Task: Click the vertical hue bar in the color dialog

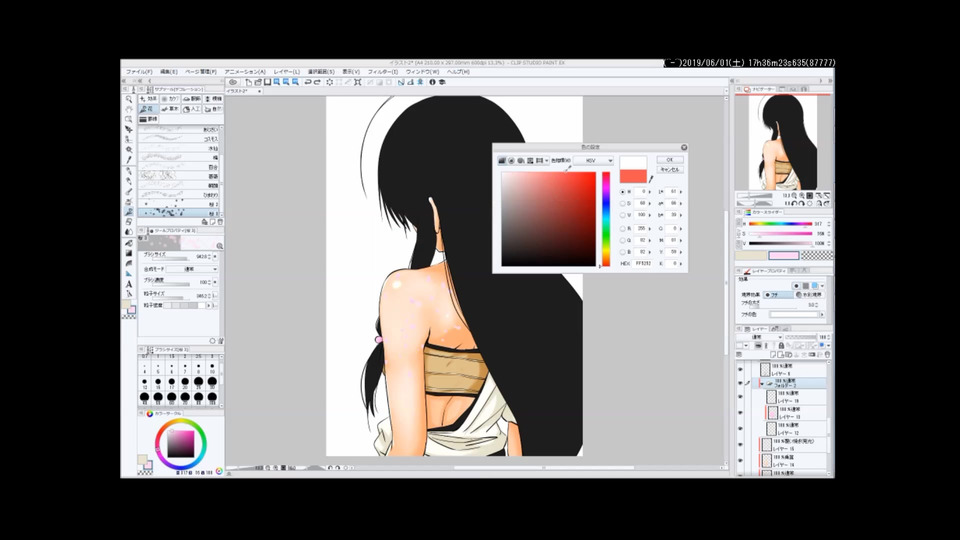Action: [x=606, y=219]
